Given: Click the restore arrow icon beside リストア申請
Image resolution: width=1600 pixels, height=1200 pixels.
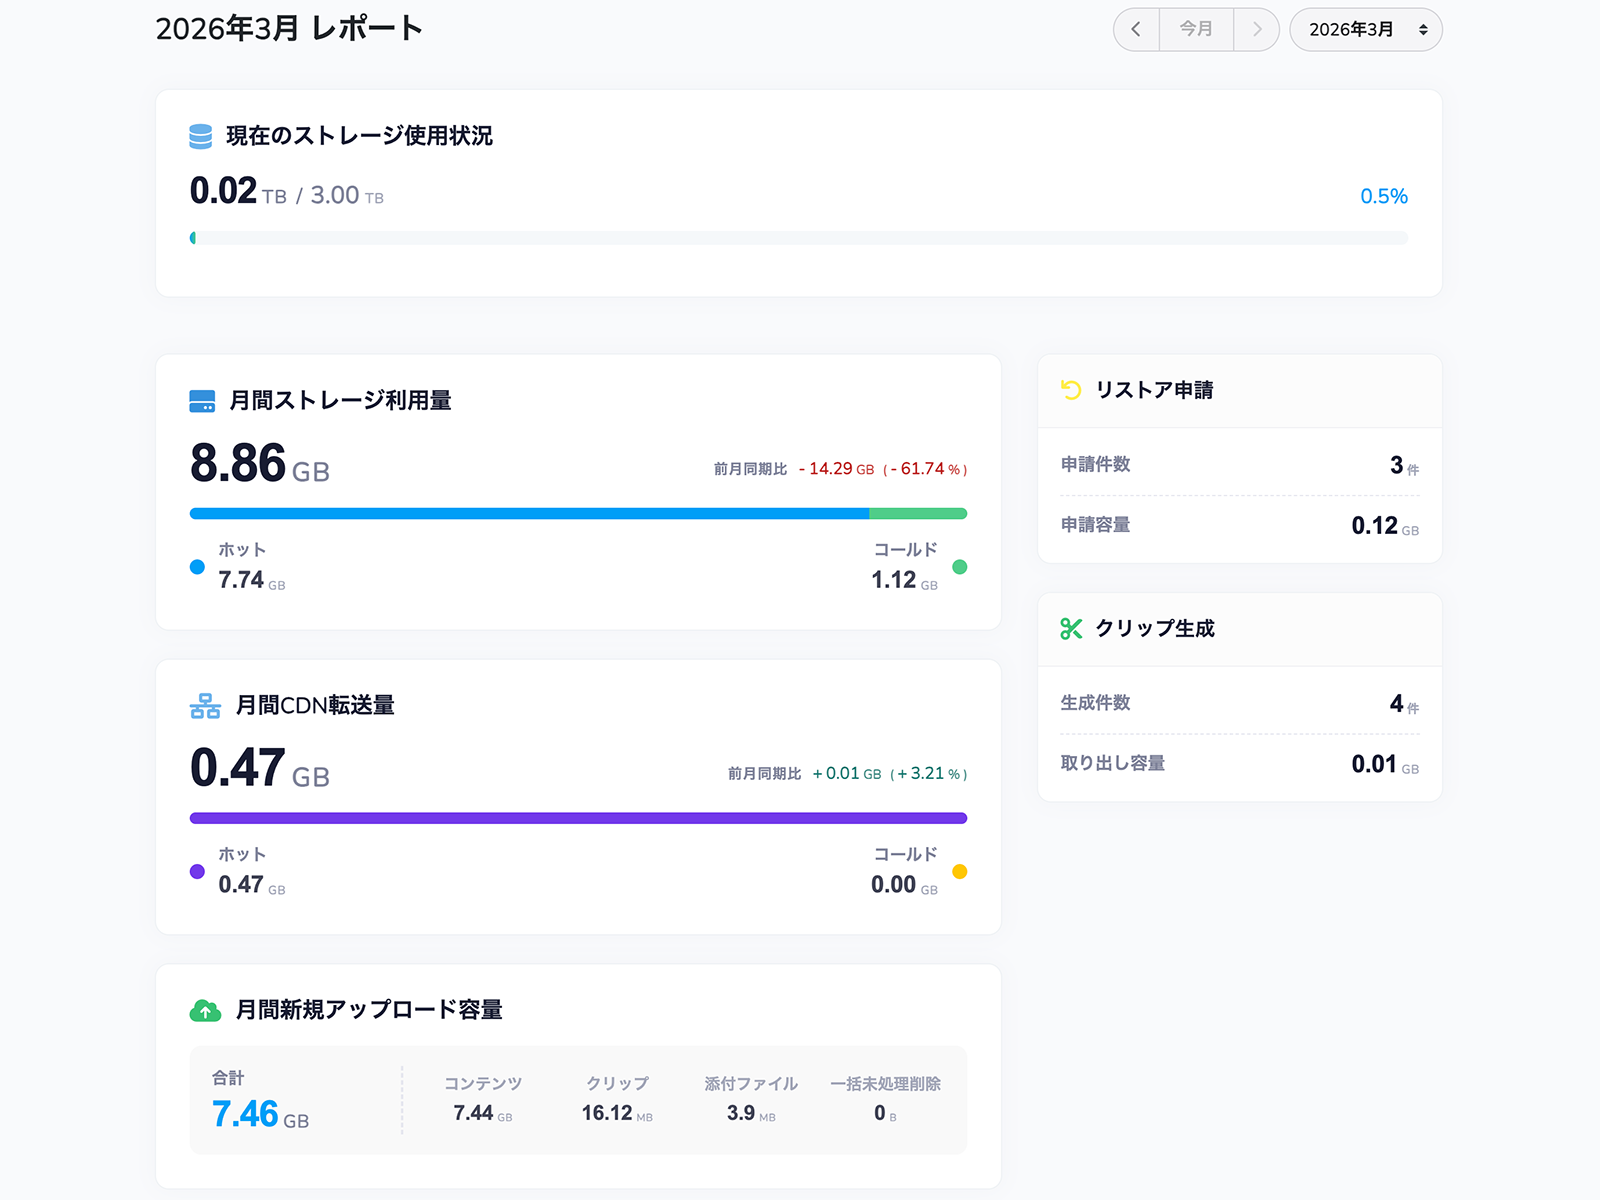Looking at the screenshot, I should pos(1071,390).
